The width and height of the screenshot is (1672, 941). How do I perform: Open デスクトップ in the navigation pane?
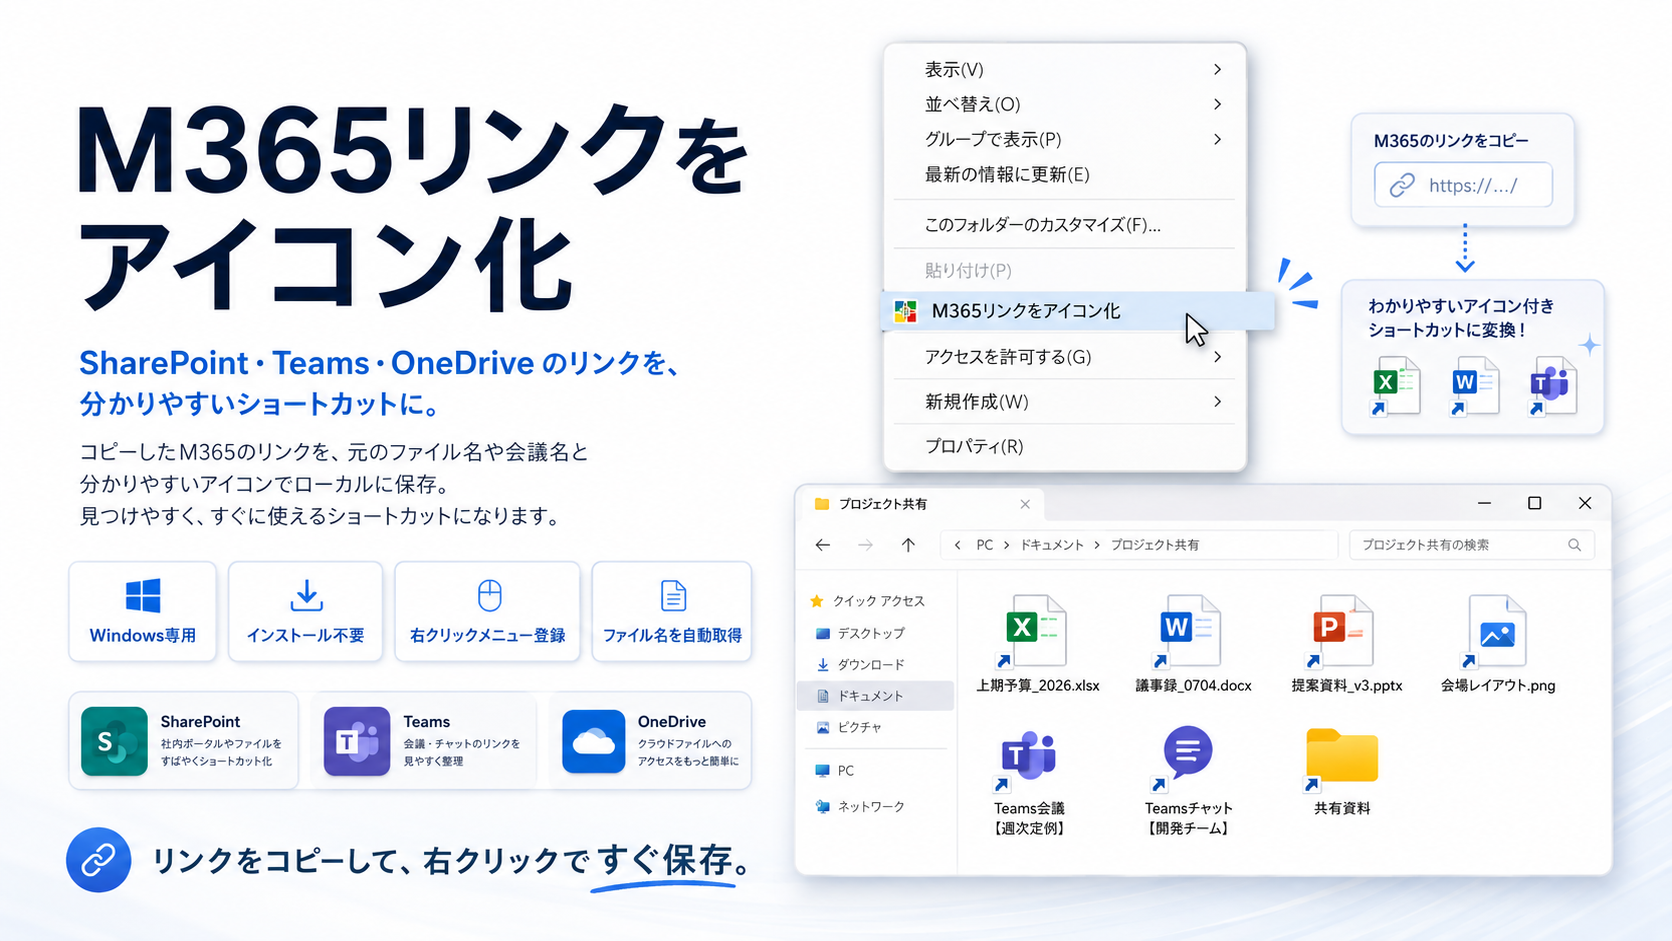(860, 633)
